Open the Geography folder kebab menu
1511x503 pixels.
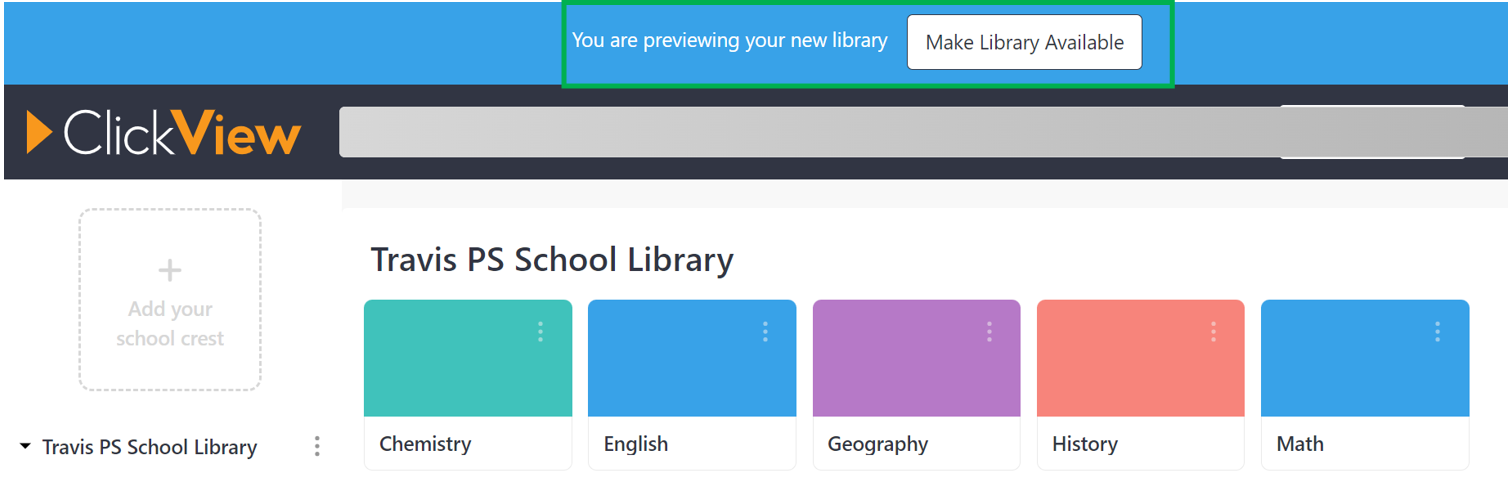[989, 332]
